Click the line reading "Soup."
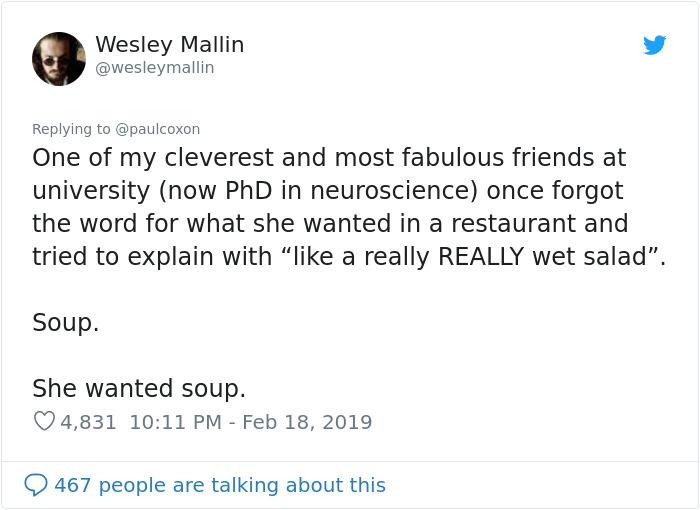The height and width of the screenshot is (510, 700). [66, 323]
